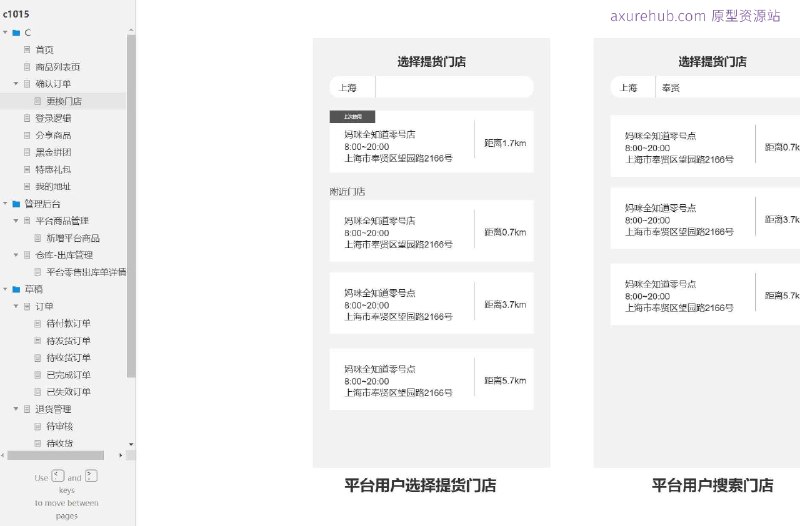Click the sidebar scroll-down arrow
800x526 pixels.
click(131, 444)
